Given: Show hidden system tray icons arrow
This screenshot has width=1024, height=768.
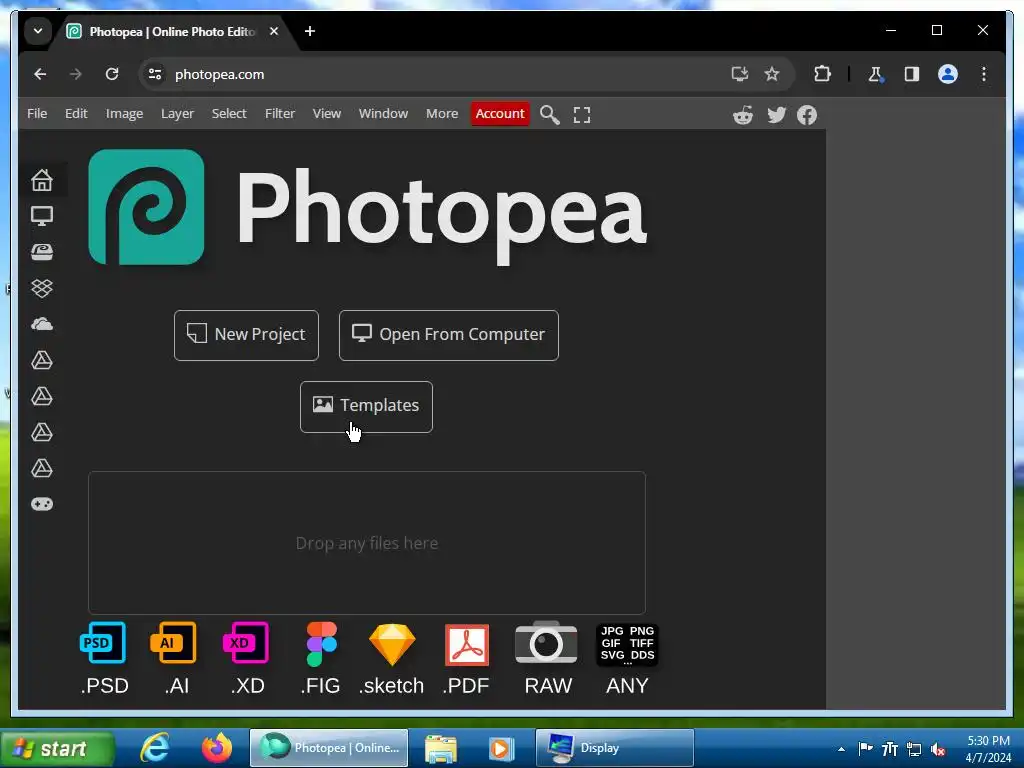Looking at the screenshot, I should click(841, 749).
